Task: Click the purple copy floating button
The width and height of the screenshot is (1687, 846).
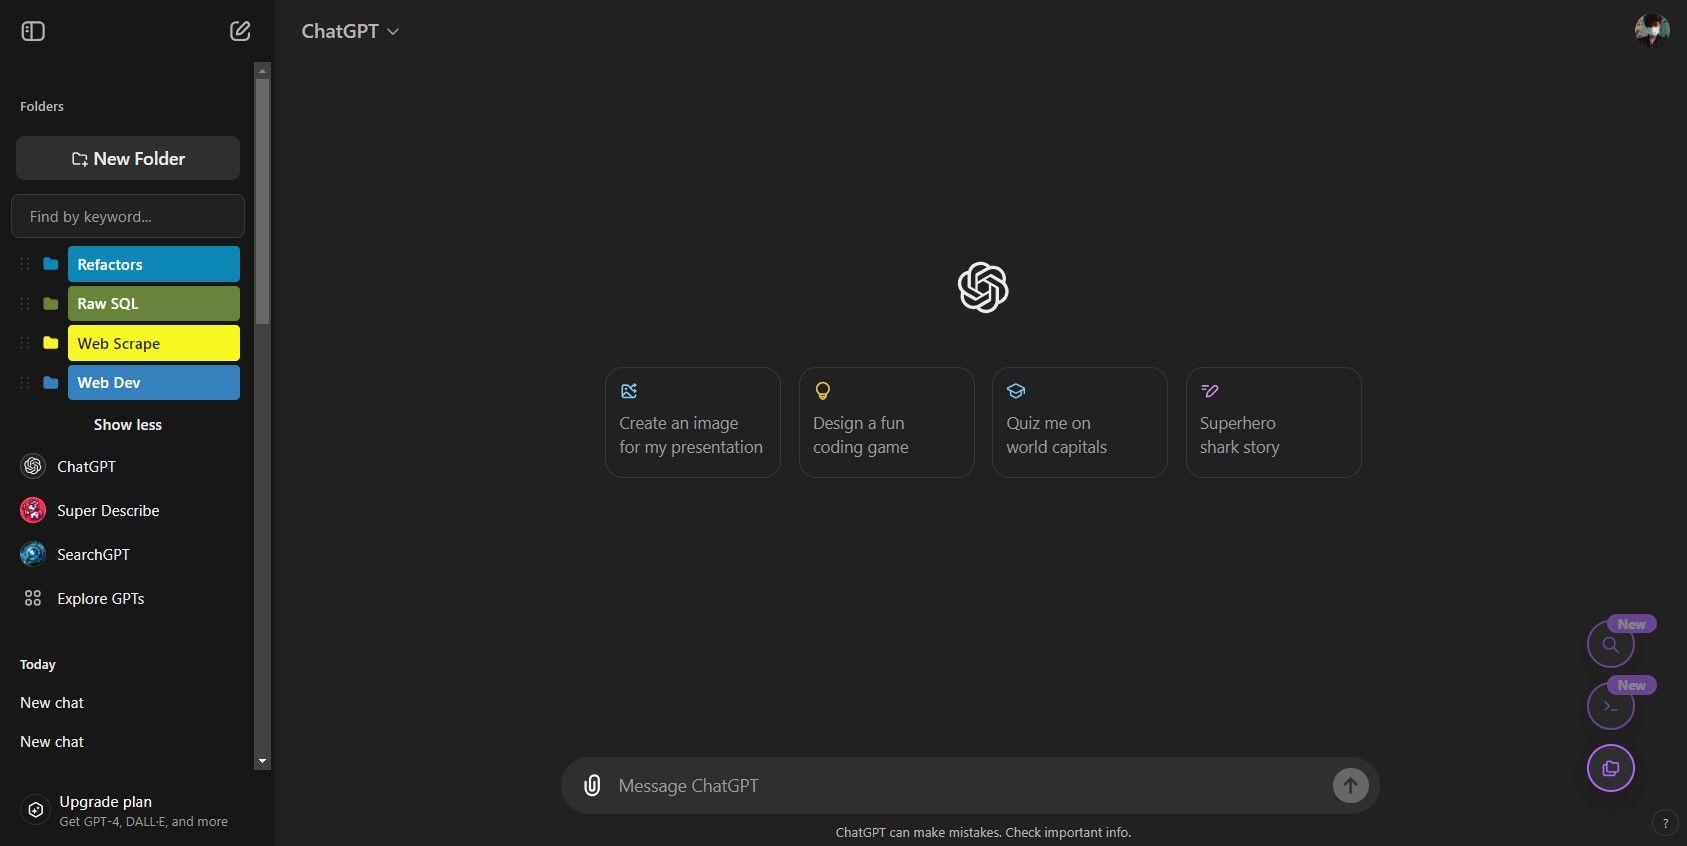Action: click(1611, 768)
